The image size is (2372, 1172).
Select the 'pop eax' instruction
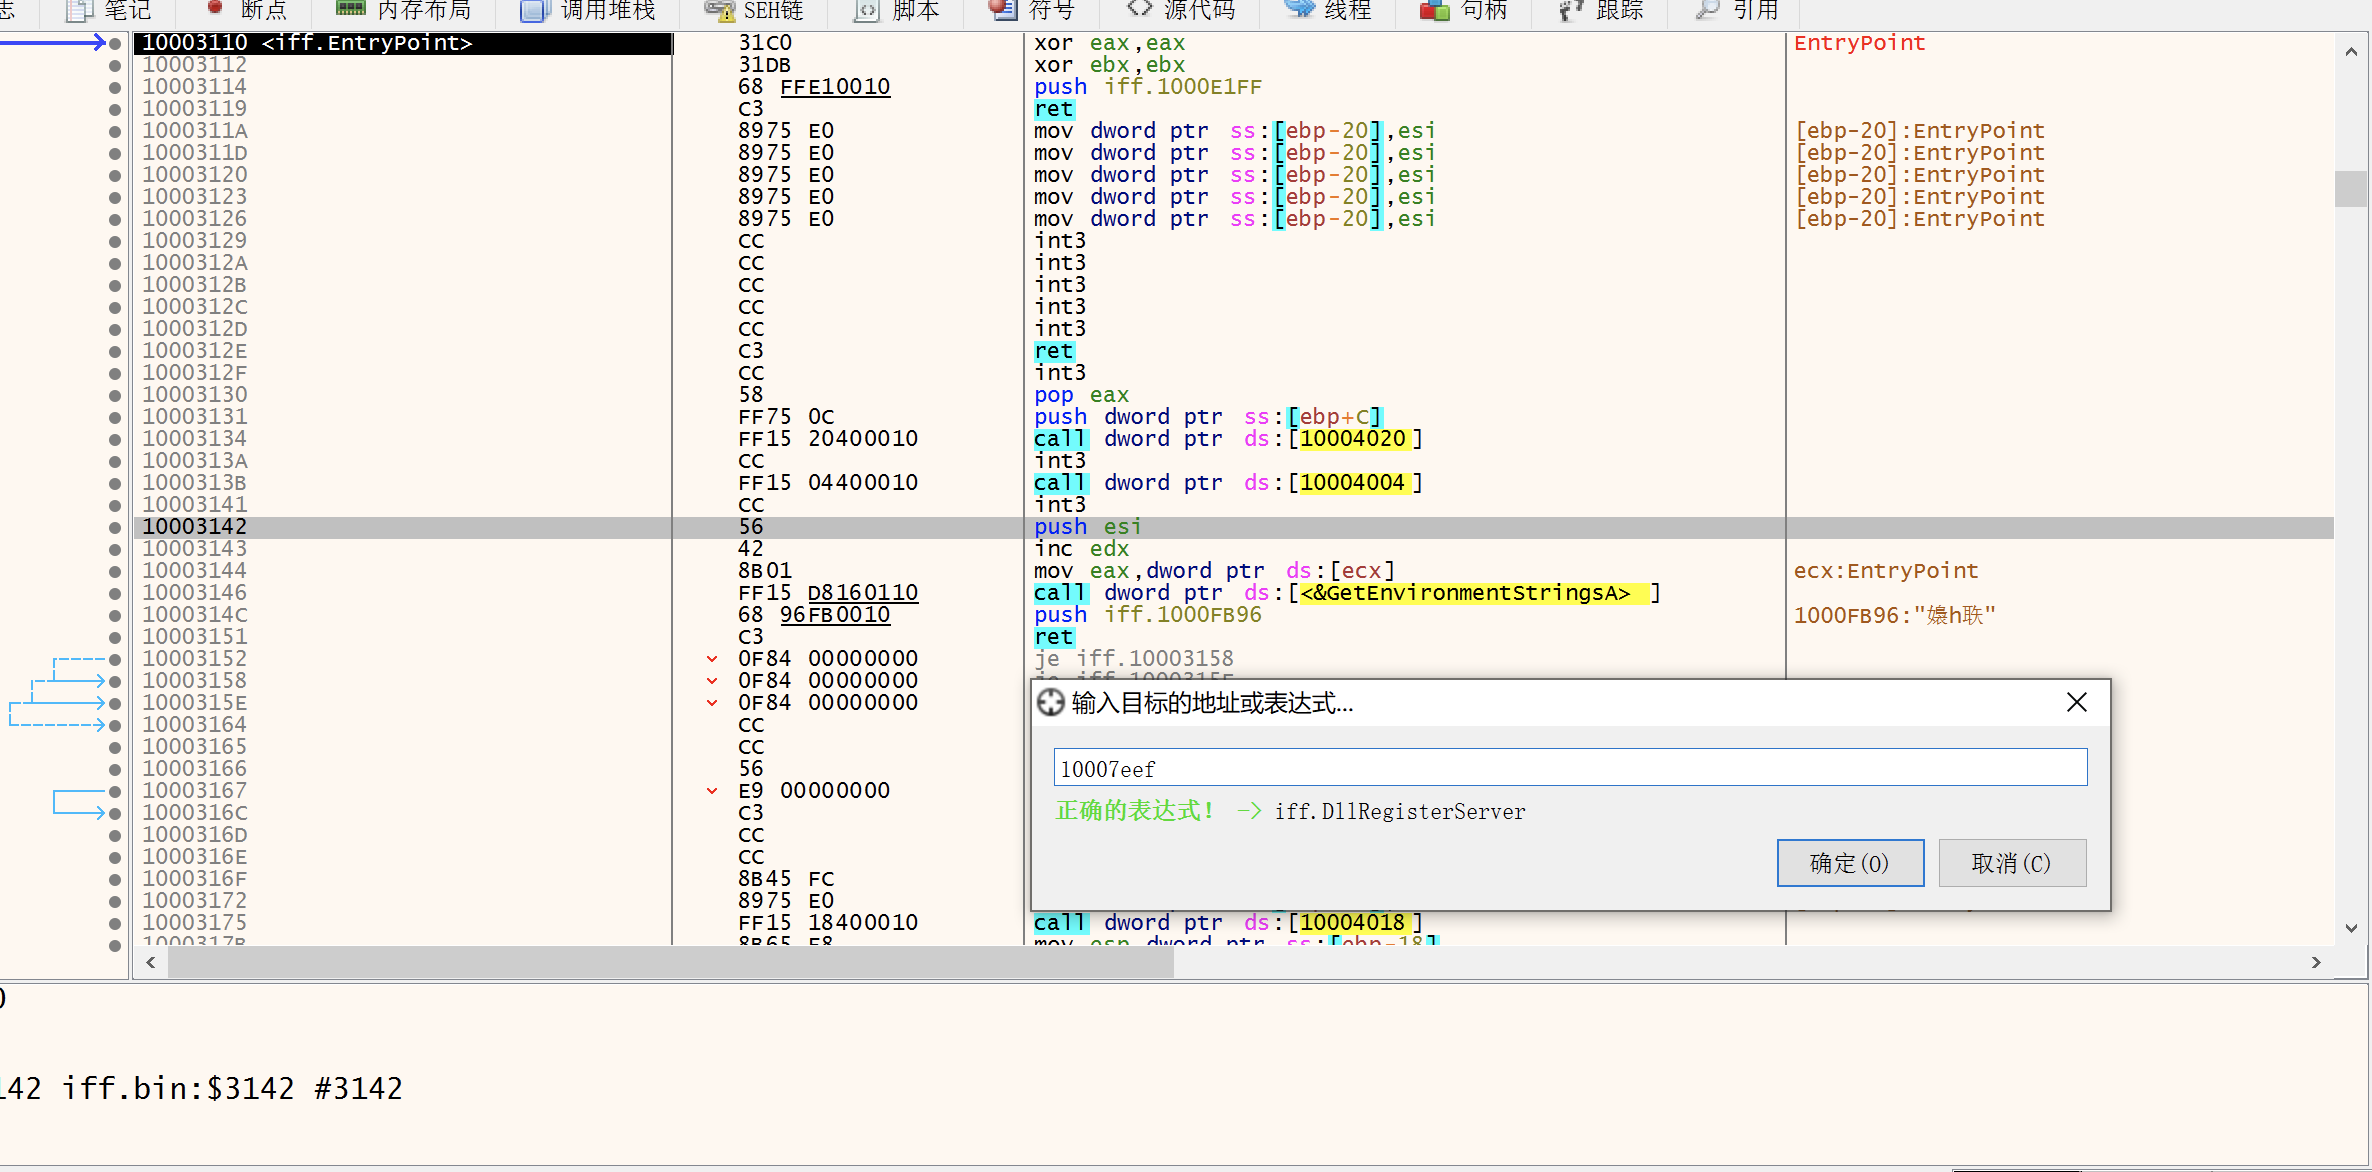1082,395
